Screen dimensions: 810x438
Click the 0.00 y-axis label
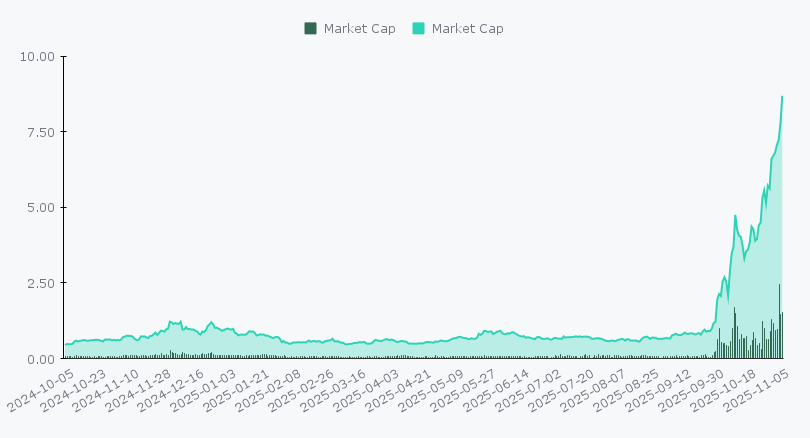(40, 359)
